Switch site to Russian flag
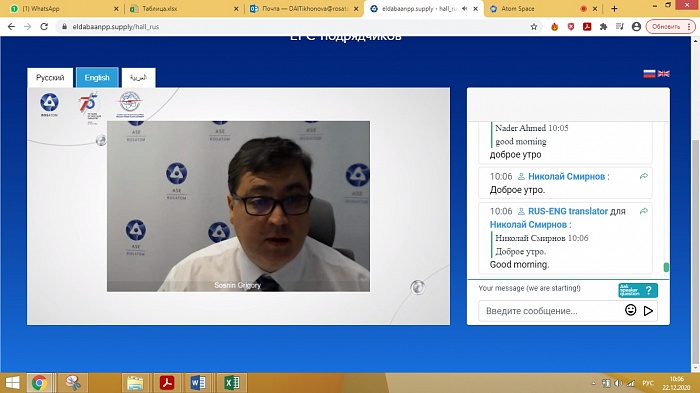Viewport: 700px width, 393px height. click(649, 74)
